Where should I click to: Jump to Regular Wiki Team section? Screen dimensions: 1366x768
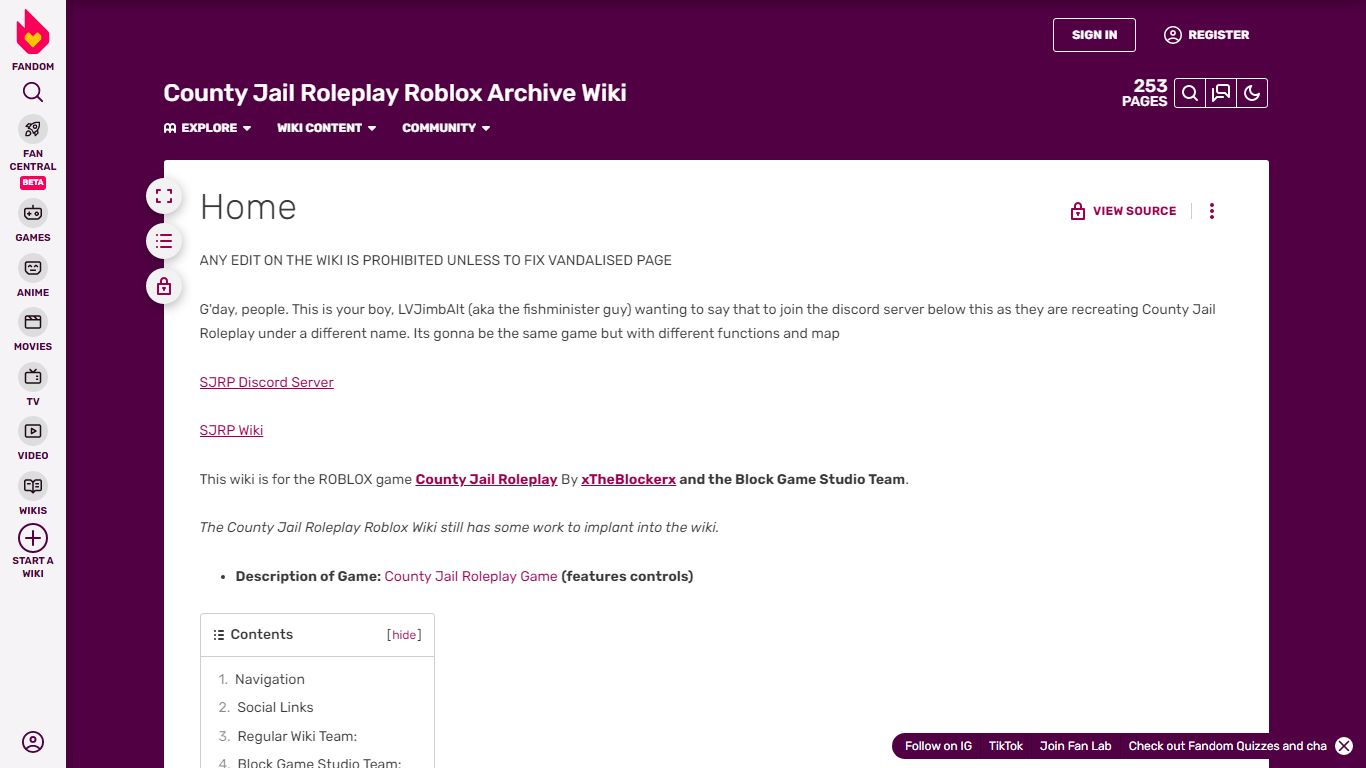click(297, 736)
